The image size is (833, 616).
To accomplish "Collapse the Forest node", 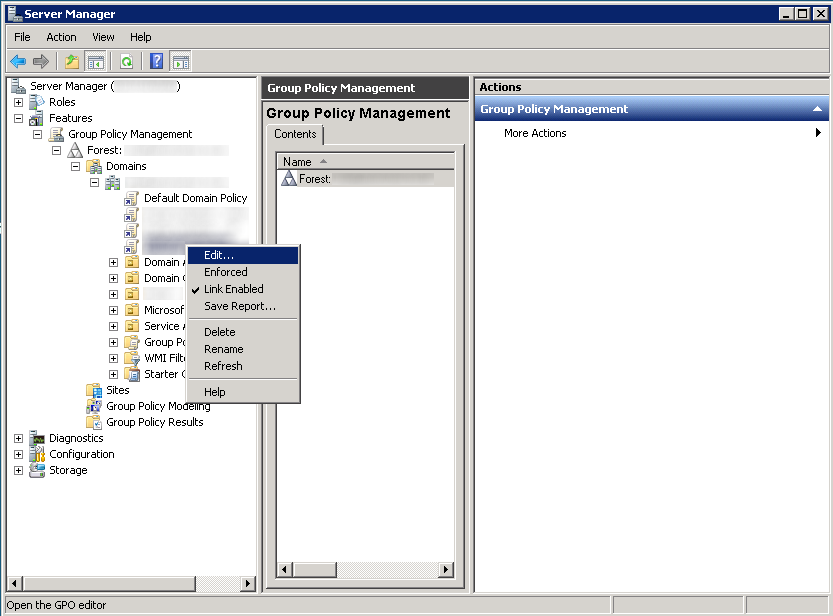I will [56, 150].
